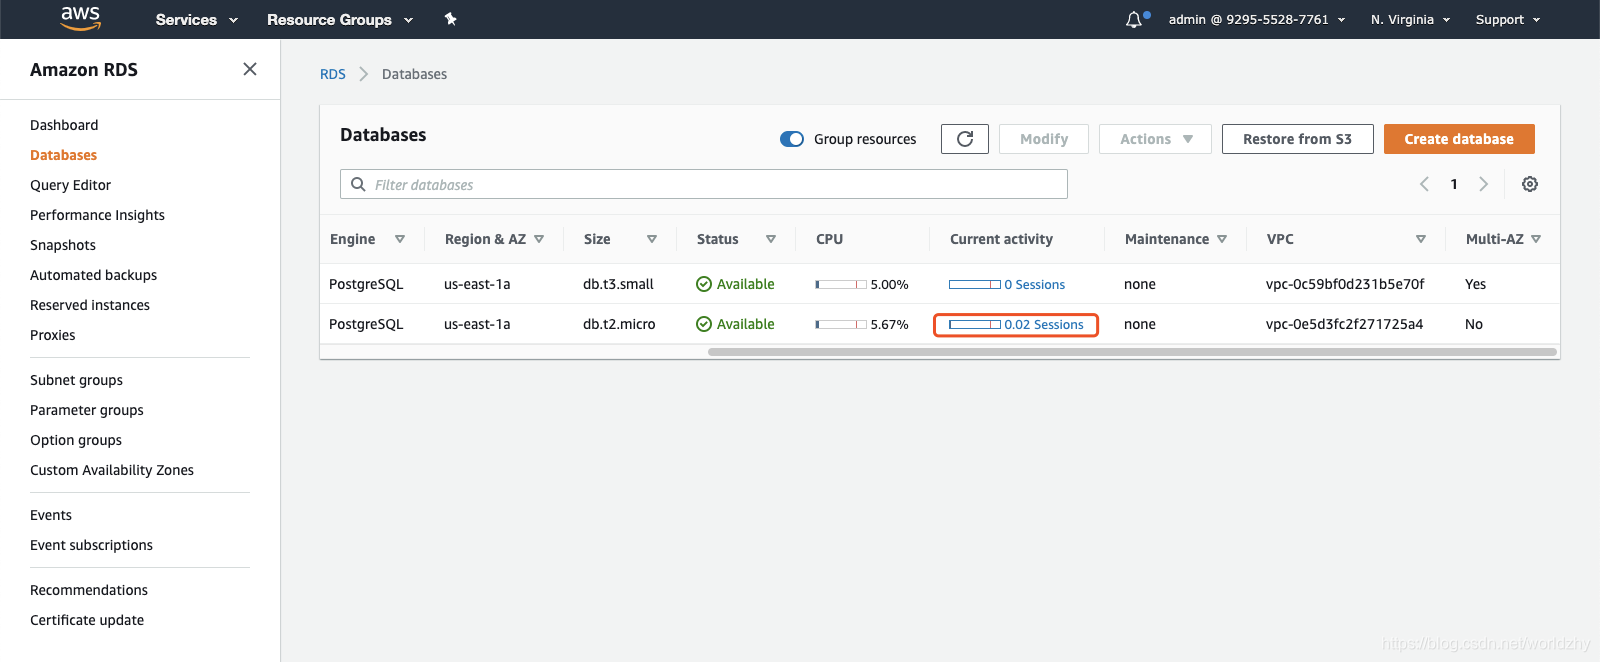This screenshot has height=662, width=1600.
Task: Click the 0 Sessions activity bar
Action: click(x=975, y=284)
